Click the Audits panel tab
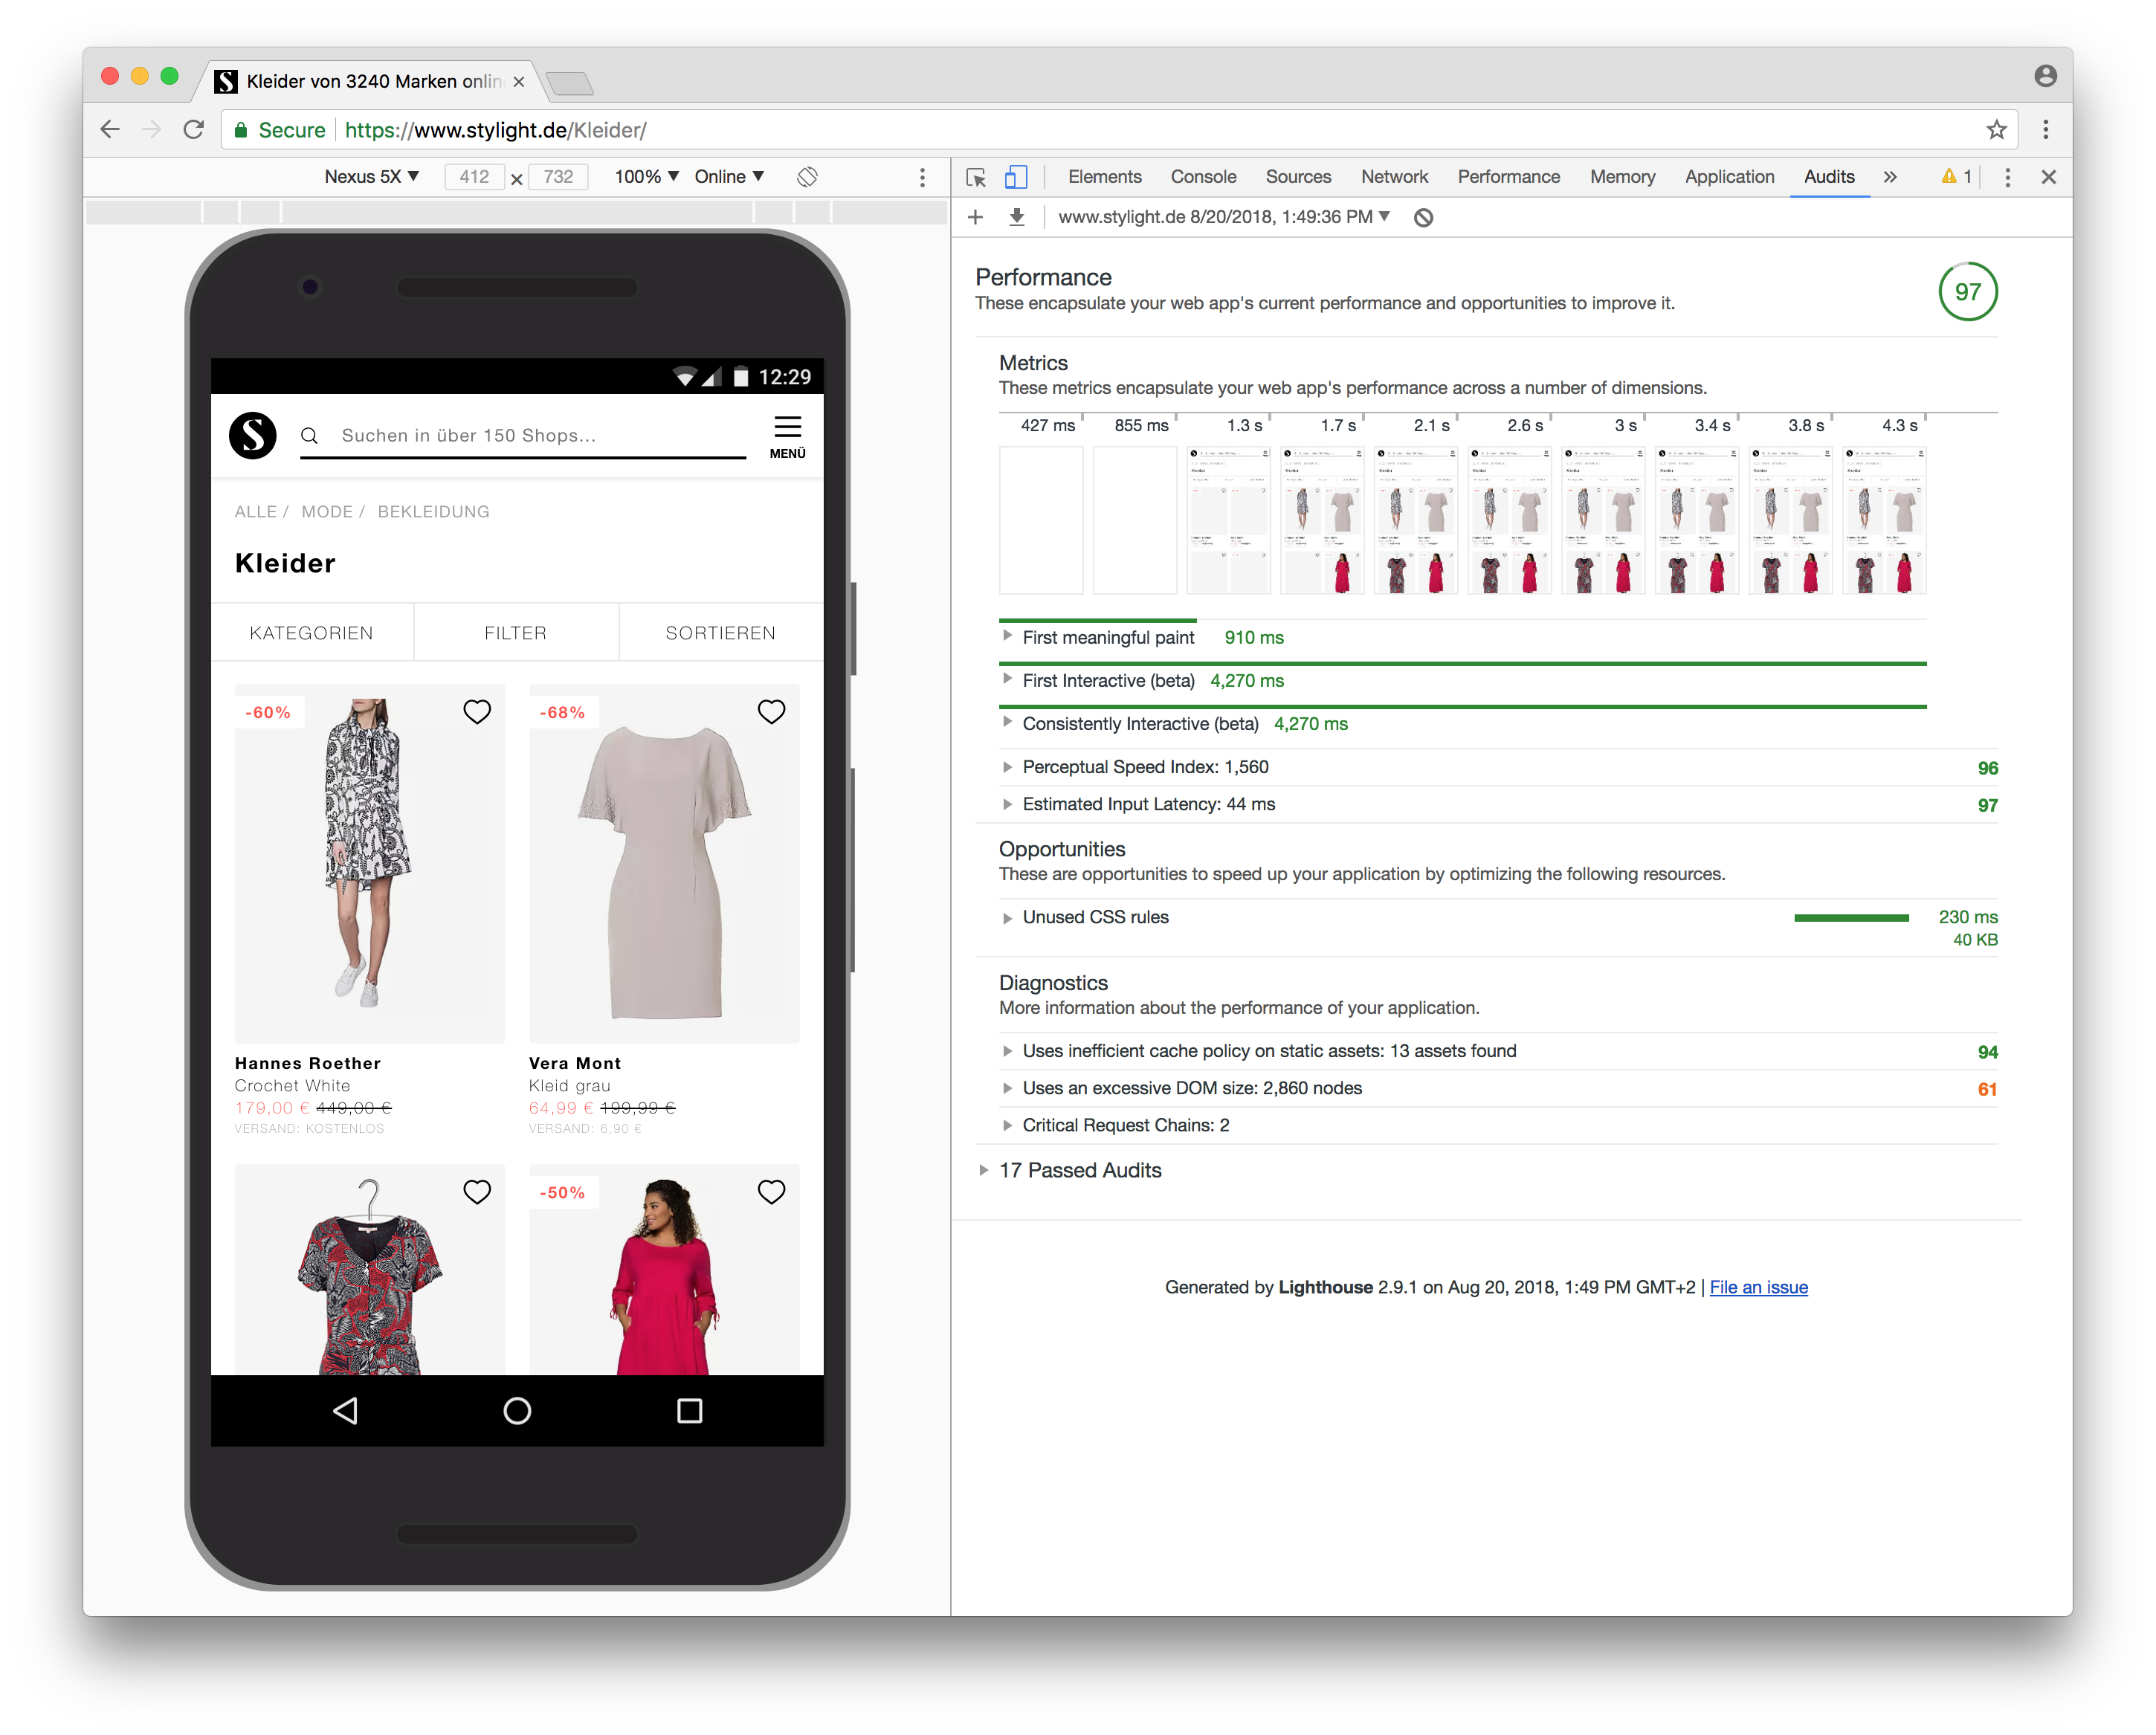 1830,175
